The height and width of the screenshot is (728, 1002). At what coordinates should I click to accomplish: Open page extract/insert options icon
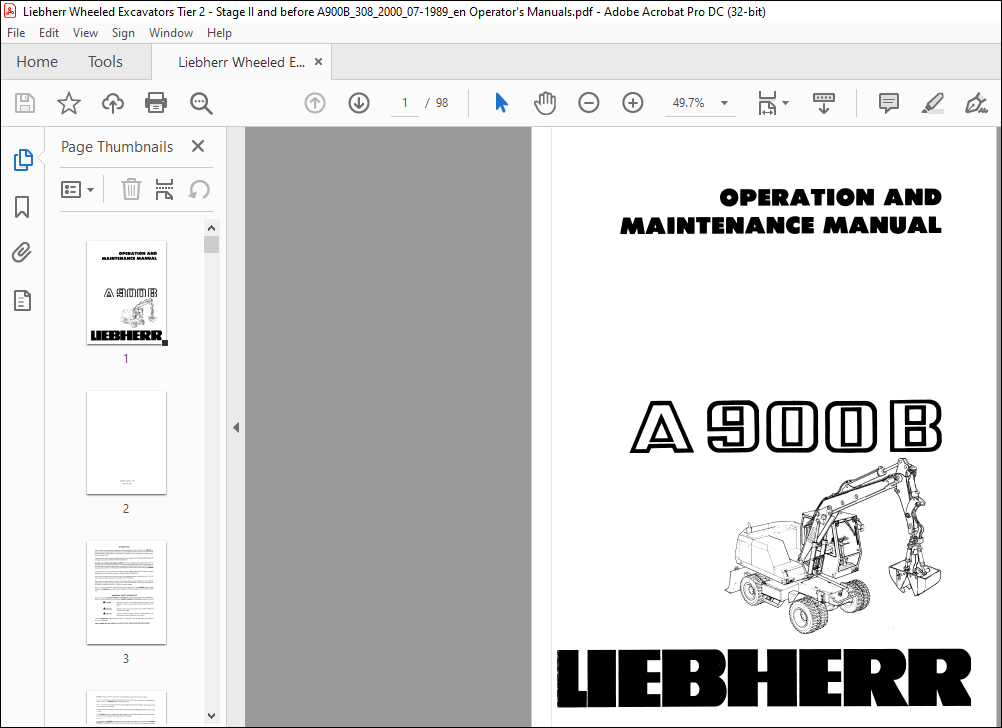[x=164, y=190]
